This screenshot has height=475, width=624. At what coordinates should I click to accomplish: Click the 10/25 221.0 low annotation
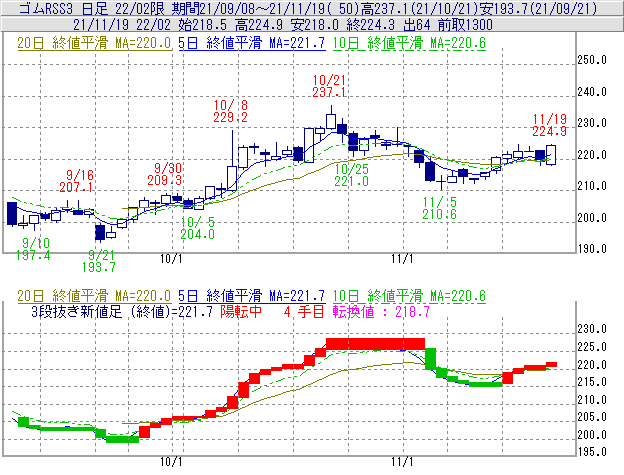351,175
